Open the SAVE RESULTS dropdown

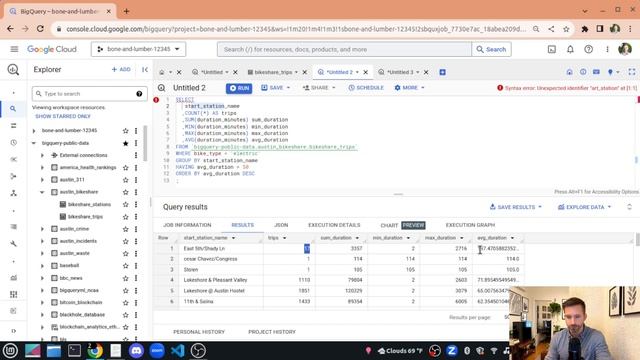pos(516,207)
